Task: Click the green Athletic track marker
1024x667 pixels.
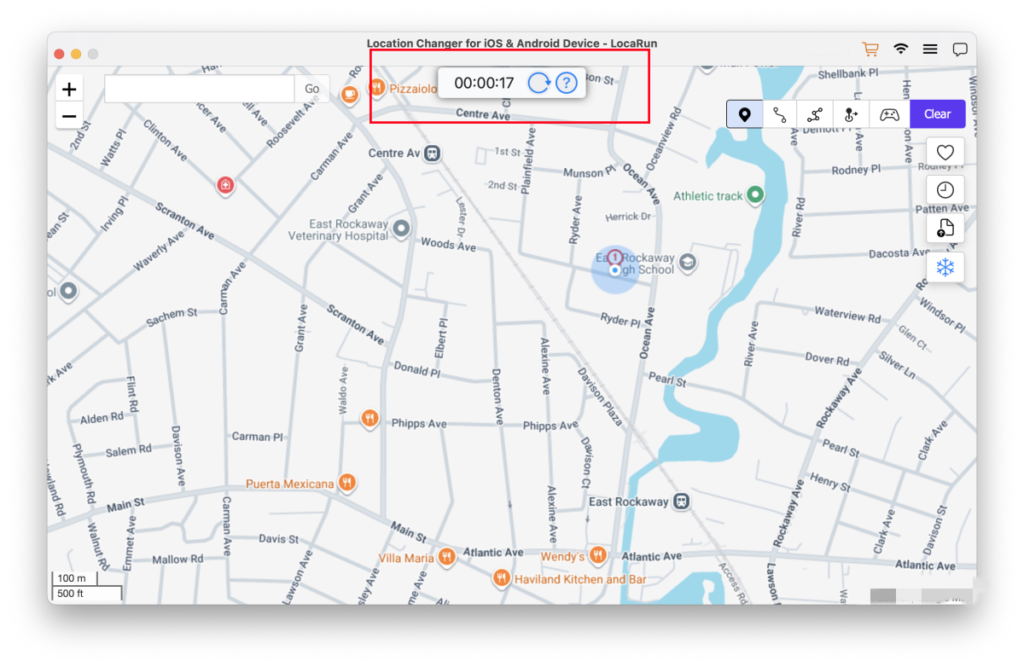Action: click(756, 195)
